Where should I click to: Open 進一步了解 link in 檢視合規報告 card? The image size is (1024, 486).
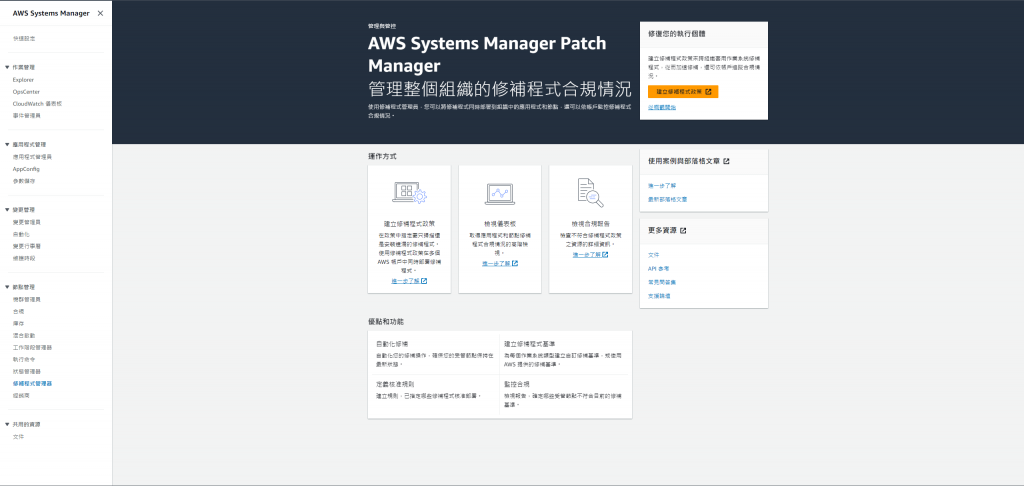click(590, 255)
